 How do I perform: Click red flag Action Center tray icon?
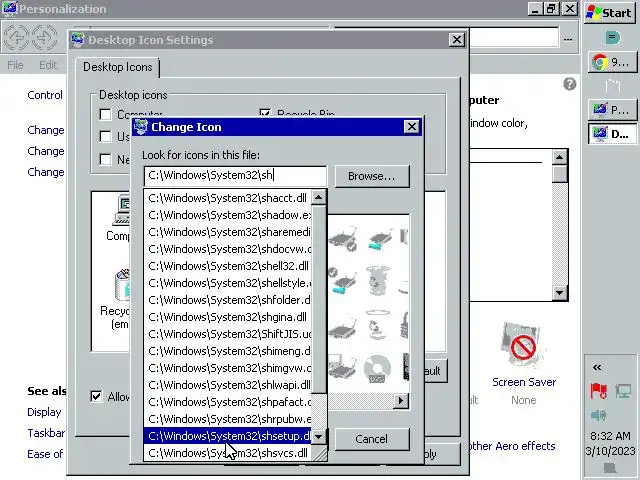(x=598, y=391)
